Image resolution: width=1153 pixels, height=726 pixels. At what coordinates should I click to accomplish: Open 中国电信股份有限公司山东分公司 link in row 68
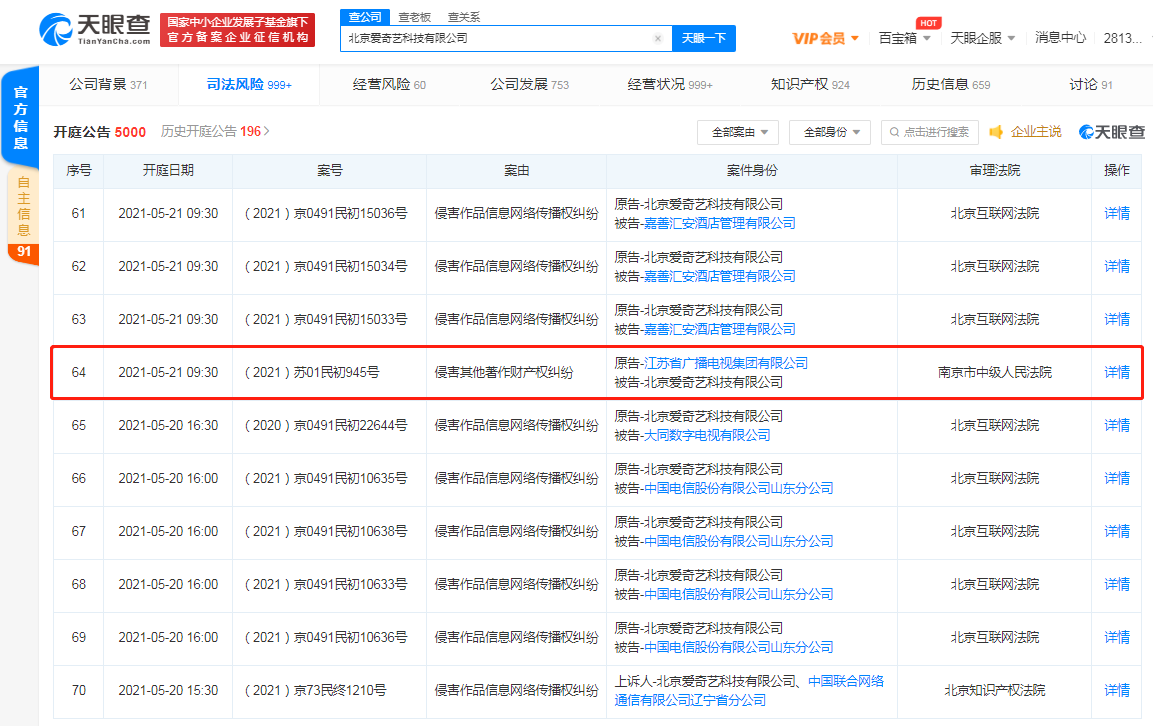pos(738,594)
